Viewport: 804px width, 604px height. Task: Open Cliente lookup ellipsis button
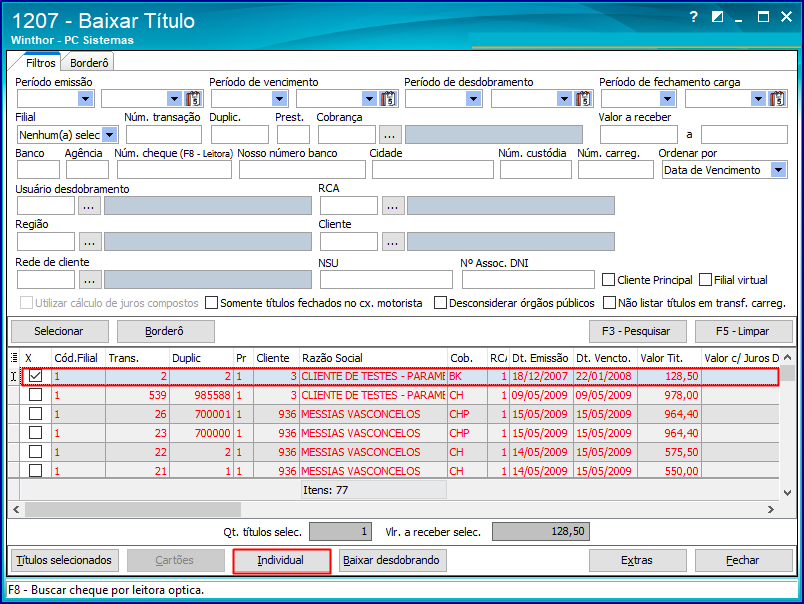click(x=392, y=241)
